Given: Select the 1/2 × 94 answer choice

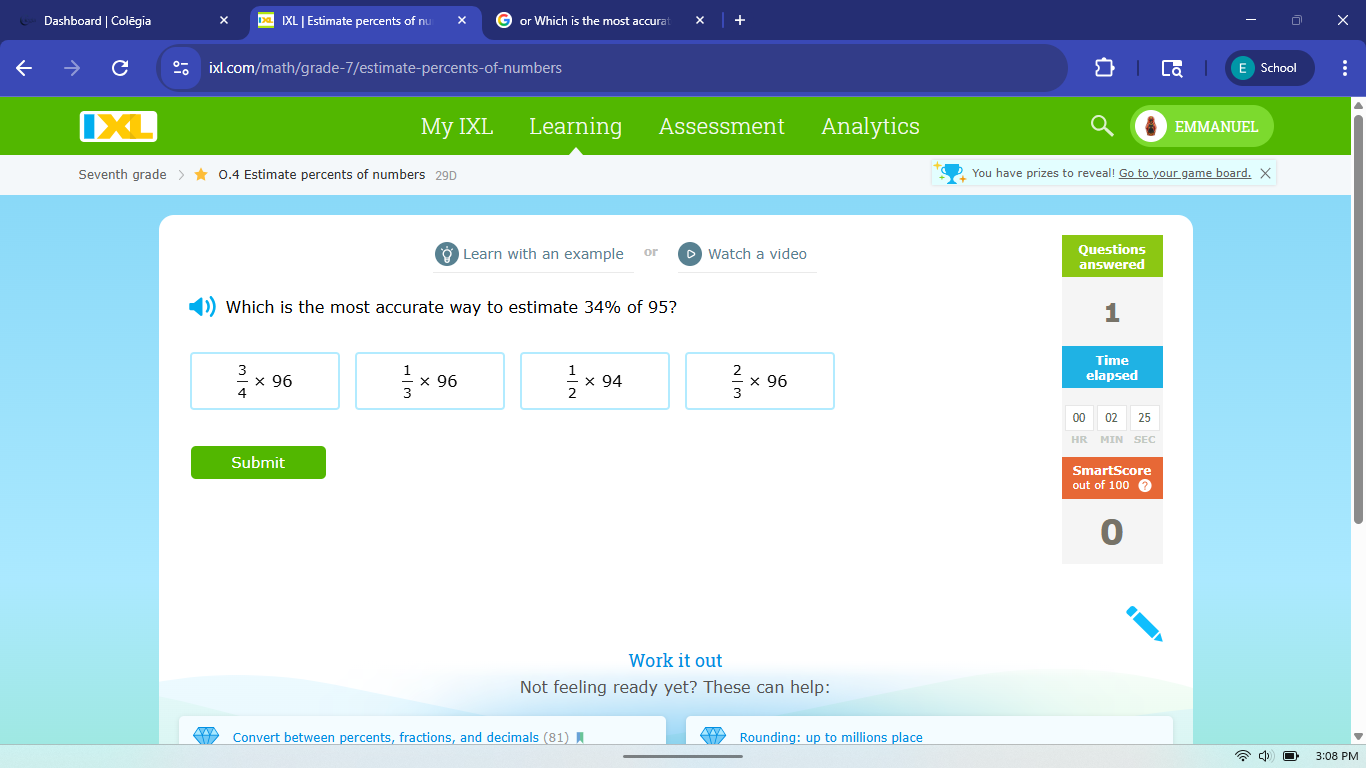Looking at the screenshot, I should [x=594, y=381].
